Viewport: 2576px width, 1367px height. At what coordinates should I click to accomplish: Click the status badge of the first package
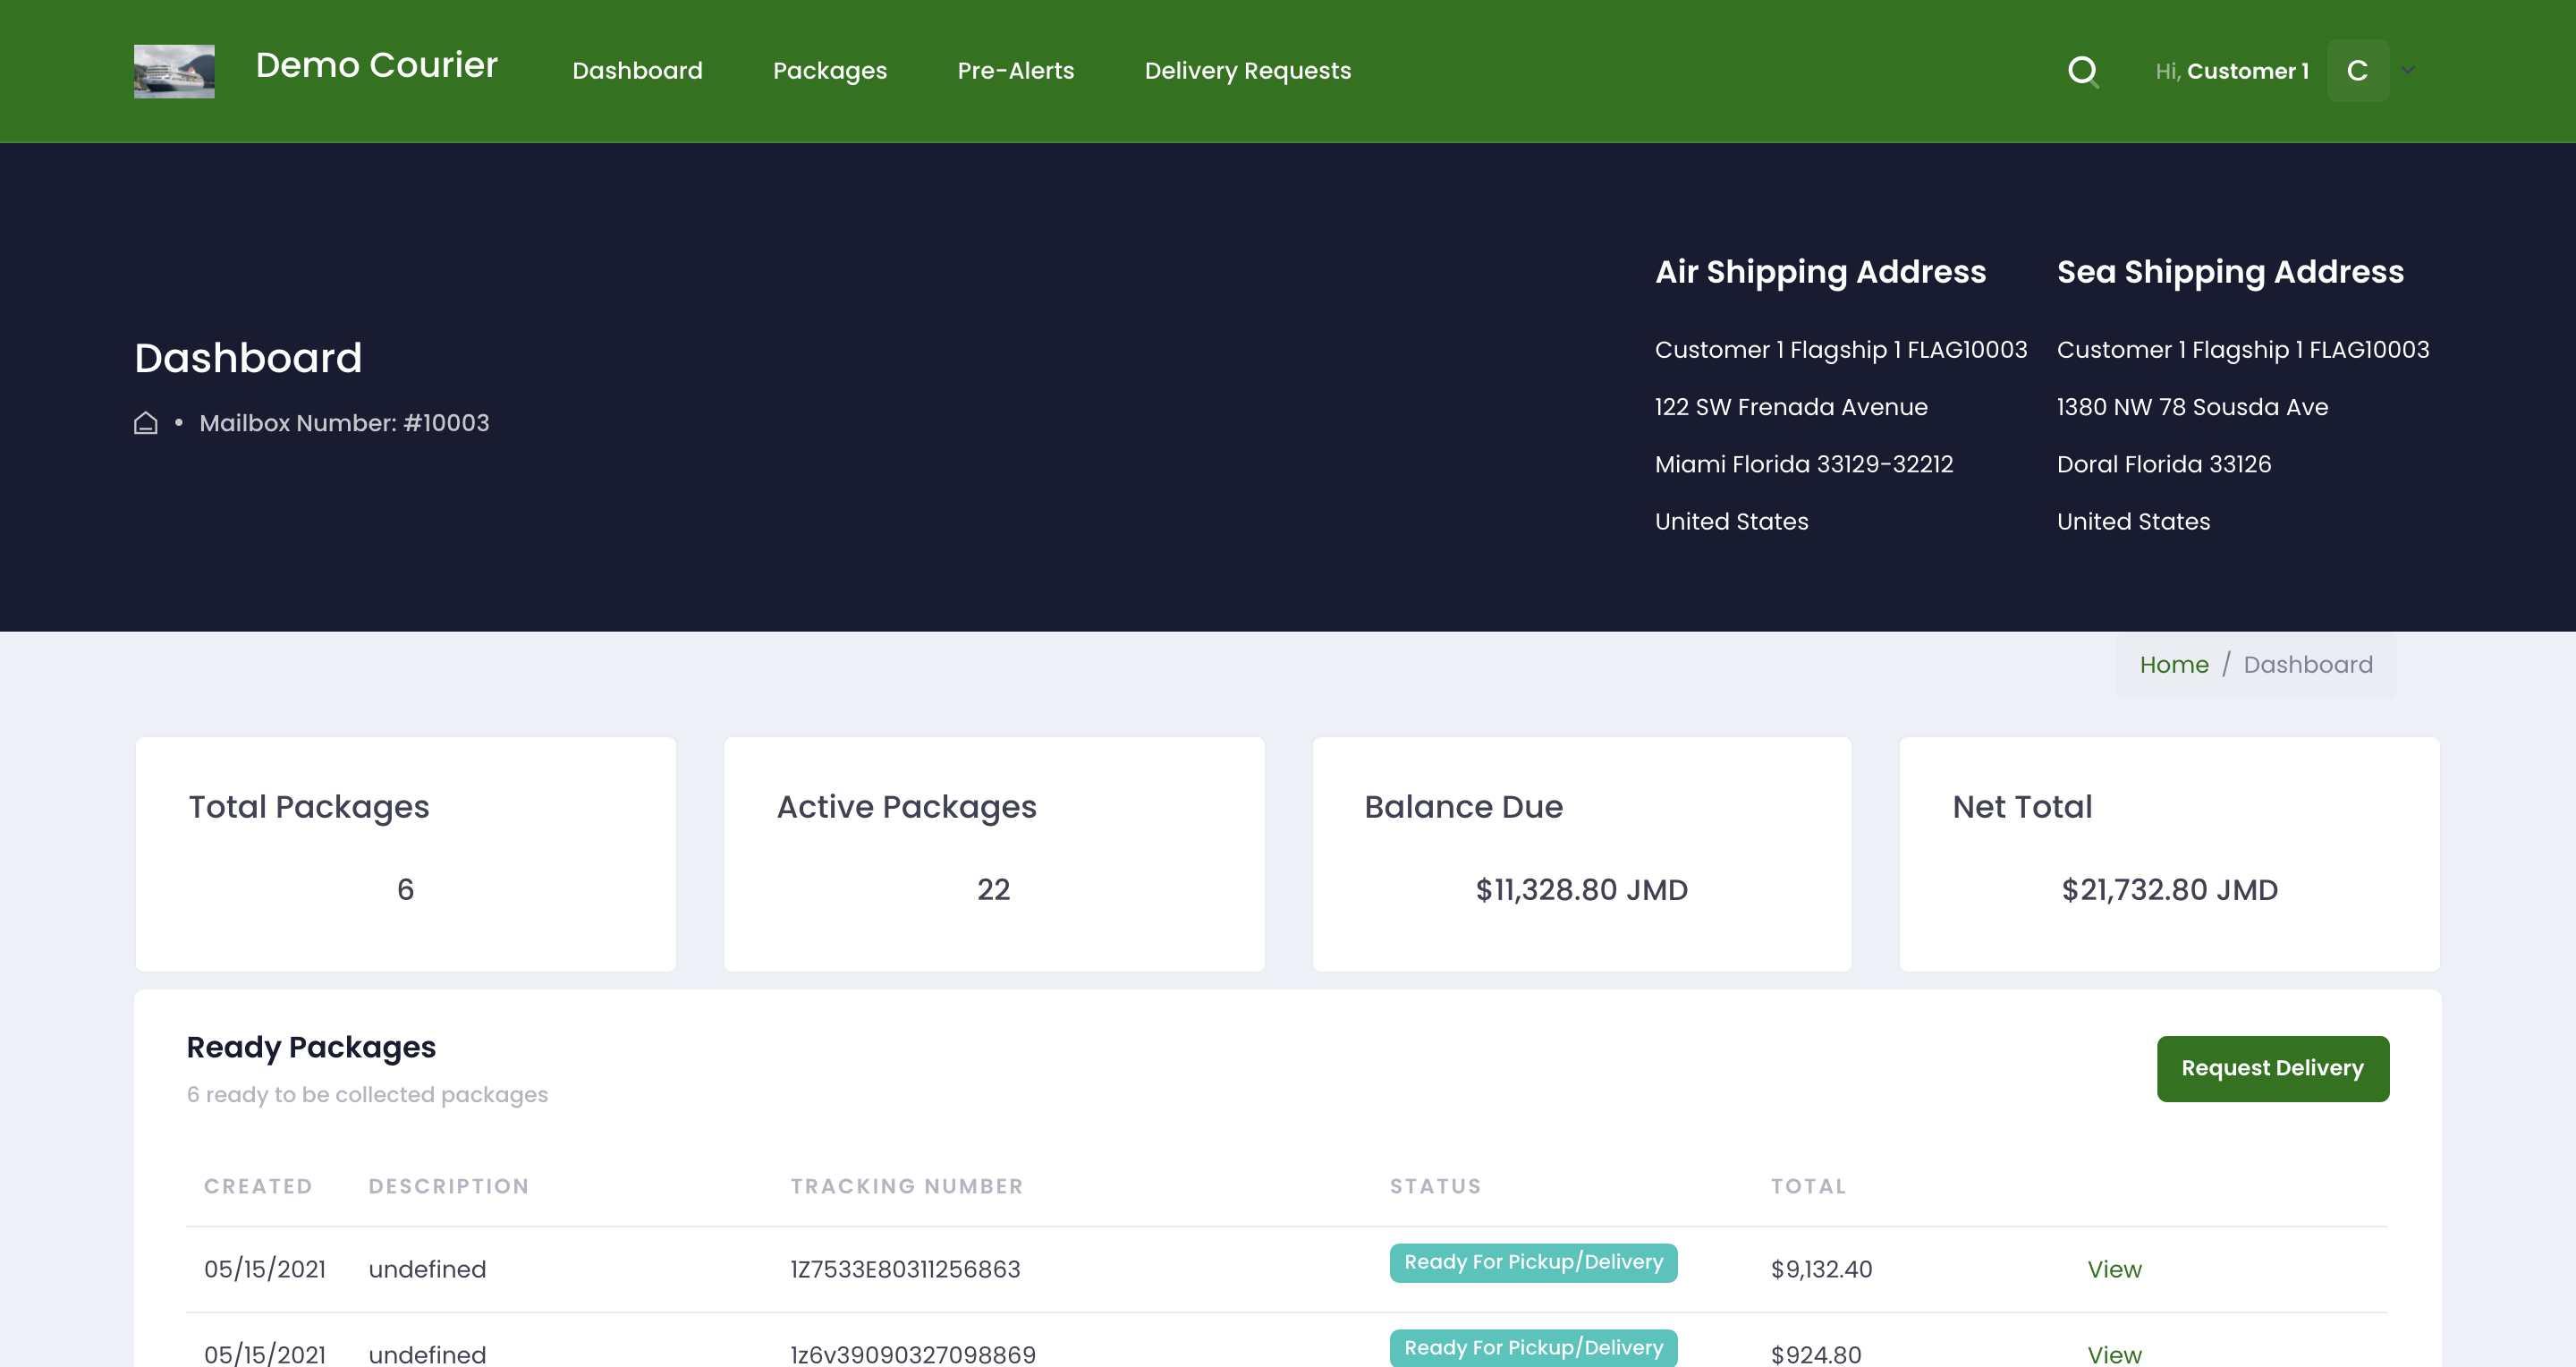[x=1533, y=1262]
